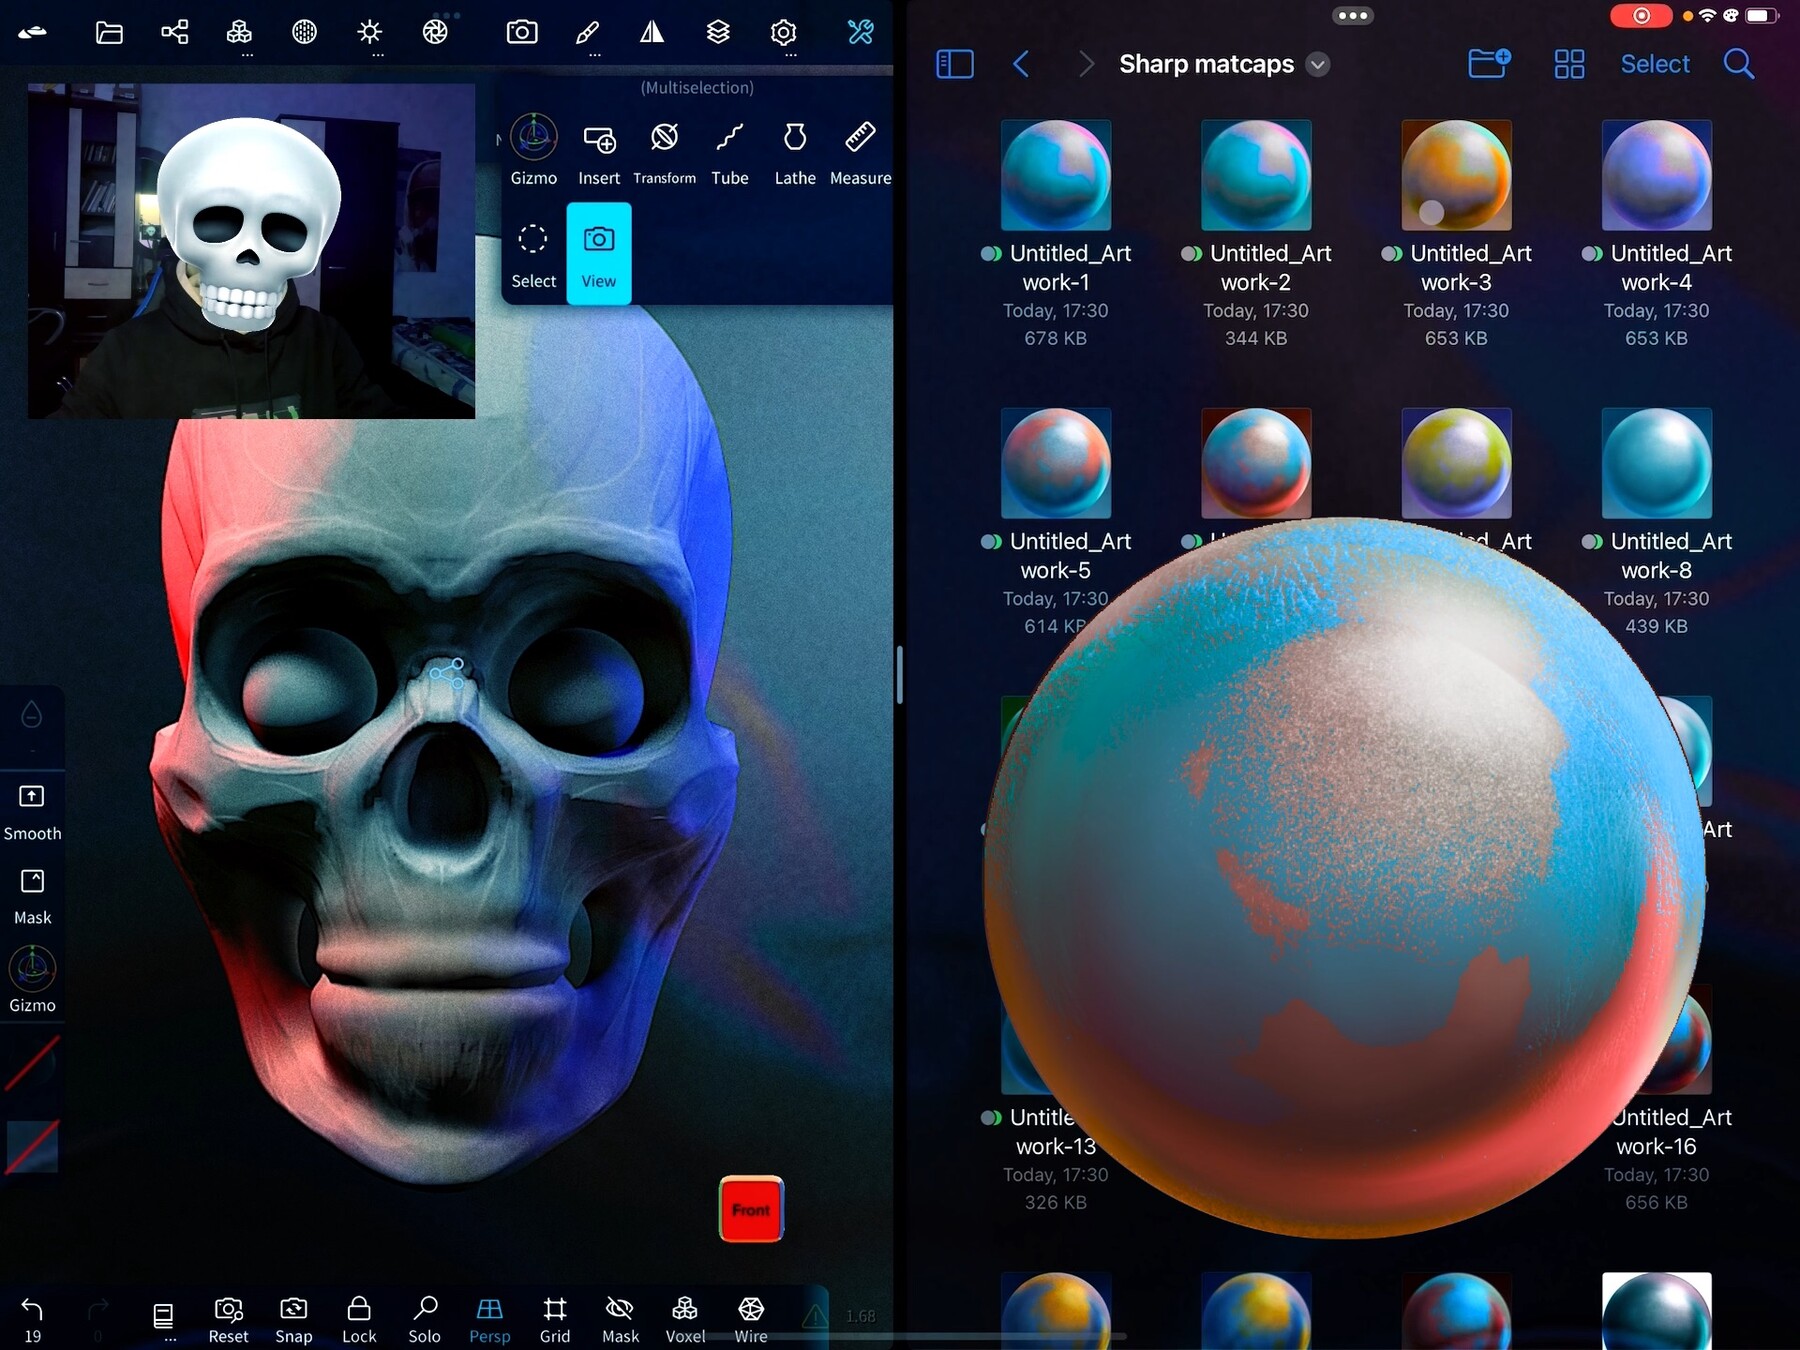Open the Sharp matcaps folder name dropdown
The image size is (1800, 1350).
(x=1318, y=64)
